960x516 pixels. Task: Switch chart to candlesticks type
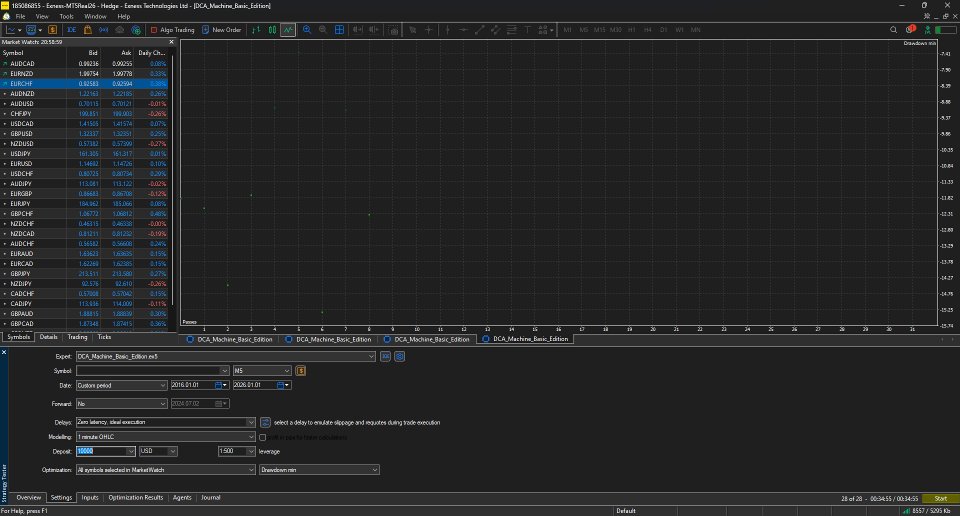click(272, 29)
